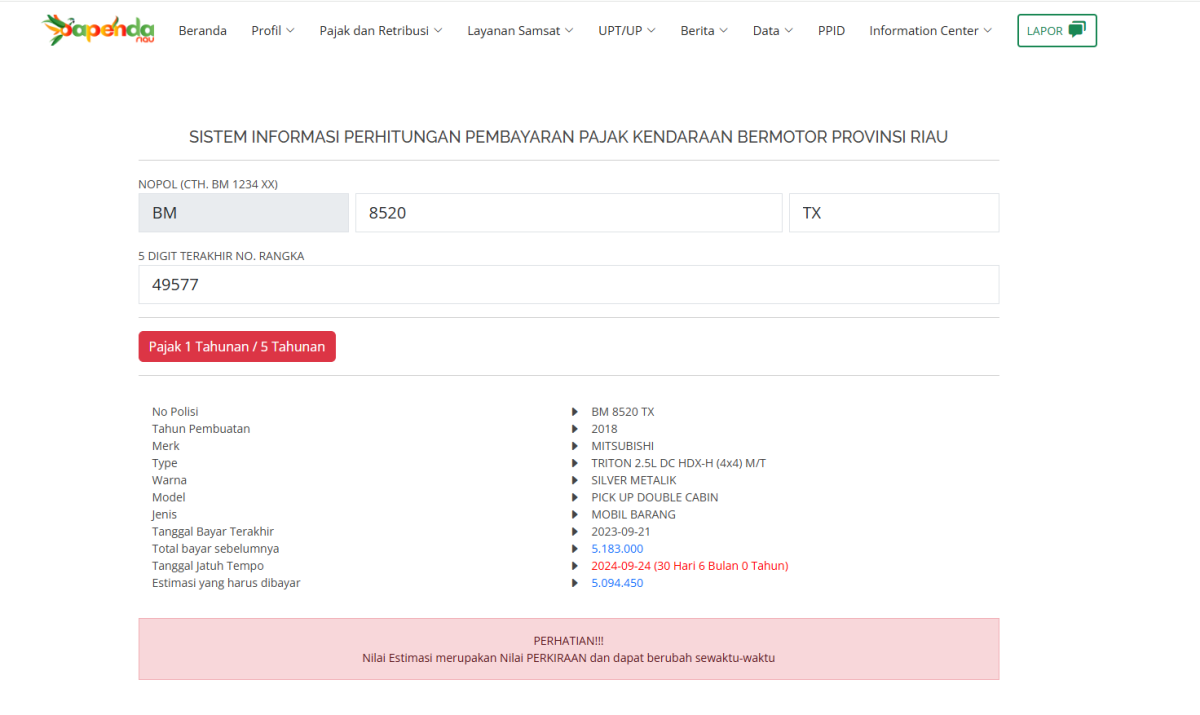
Task: Click the chat icon in LAPOR button
Action: coord(1077,30)
